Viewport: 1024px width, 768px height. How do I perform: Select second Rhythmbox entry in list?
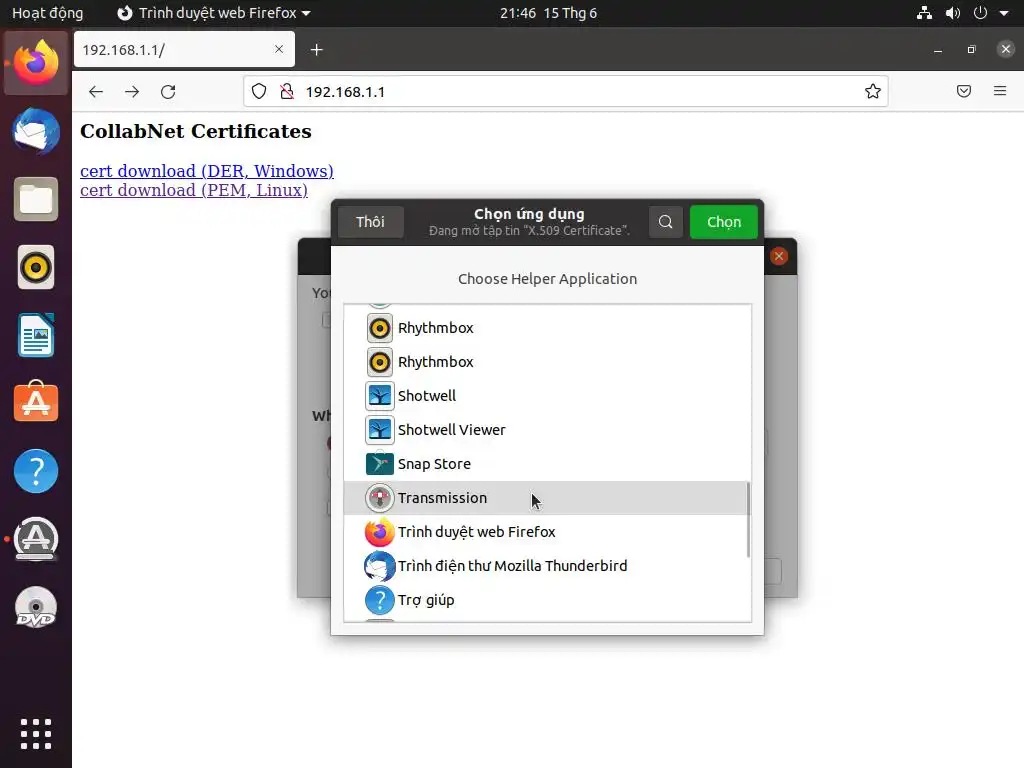547,362
